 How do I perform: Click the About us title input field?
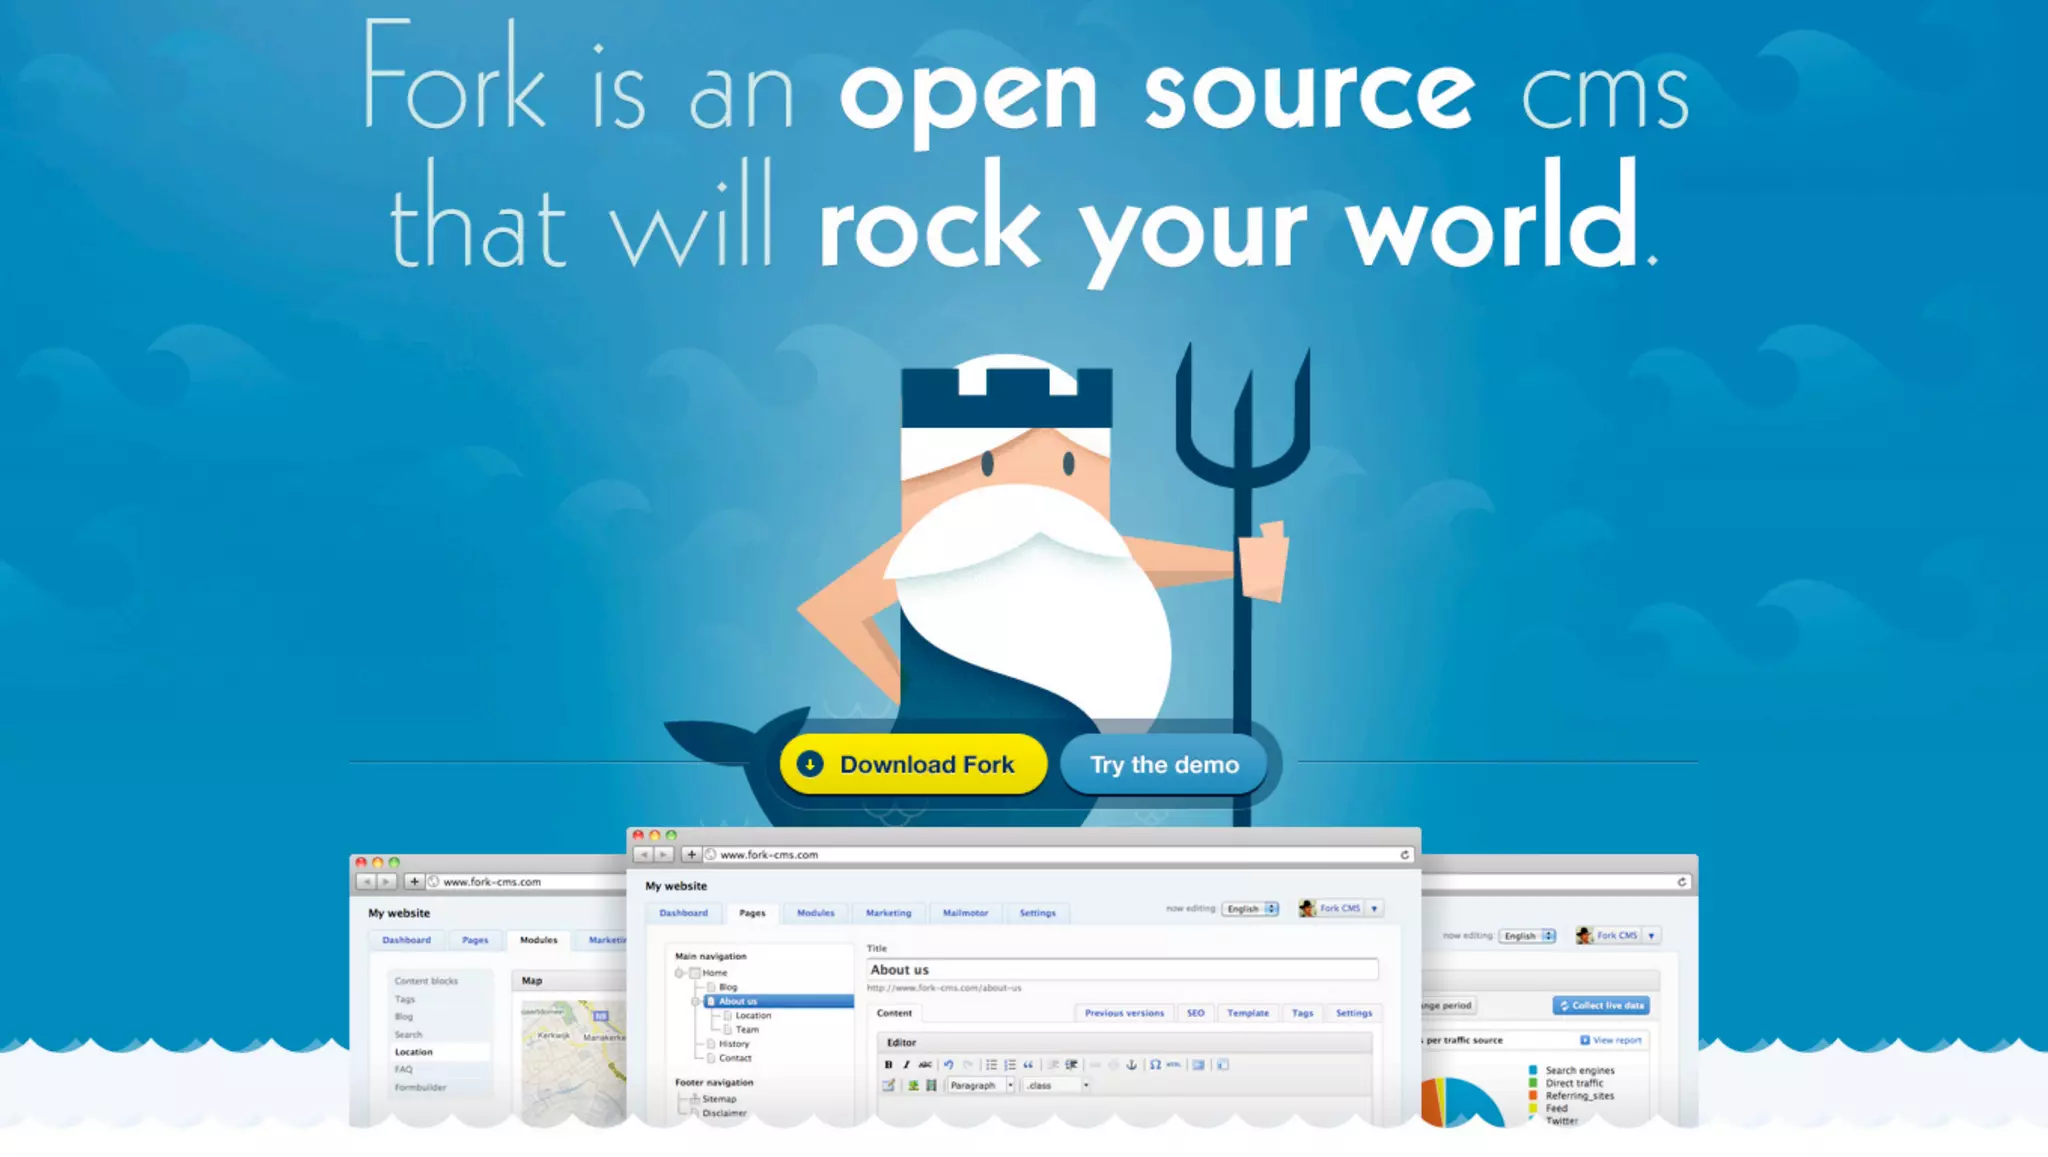click(1121, 970)
